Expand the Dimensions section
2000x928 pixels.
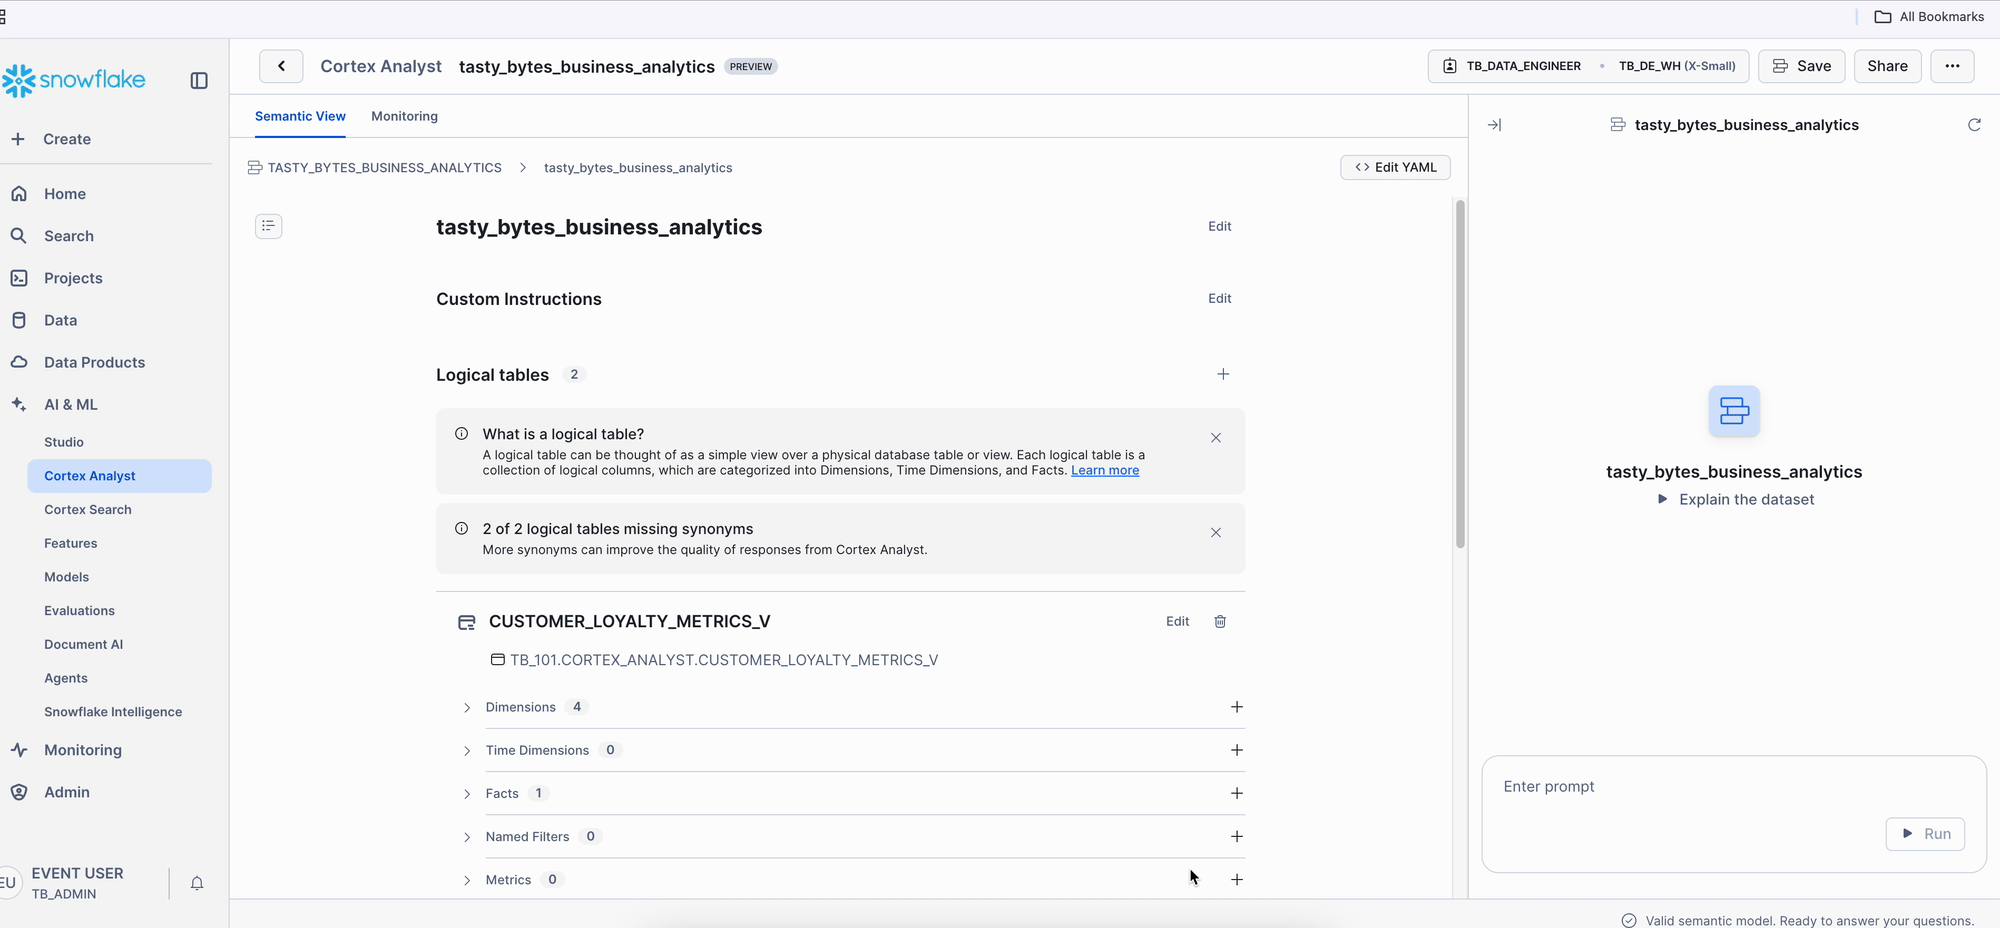(467, 708)
